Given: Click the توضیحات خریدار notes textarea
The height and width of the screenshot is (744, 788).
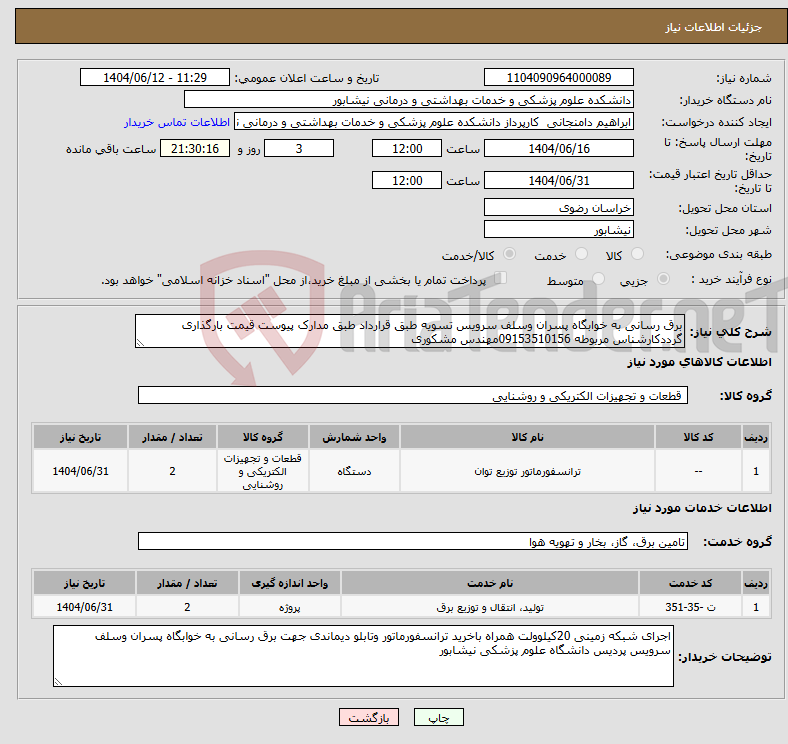Looking at the screenshot, I should pyautogui.click(x=363, y=656).
